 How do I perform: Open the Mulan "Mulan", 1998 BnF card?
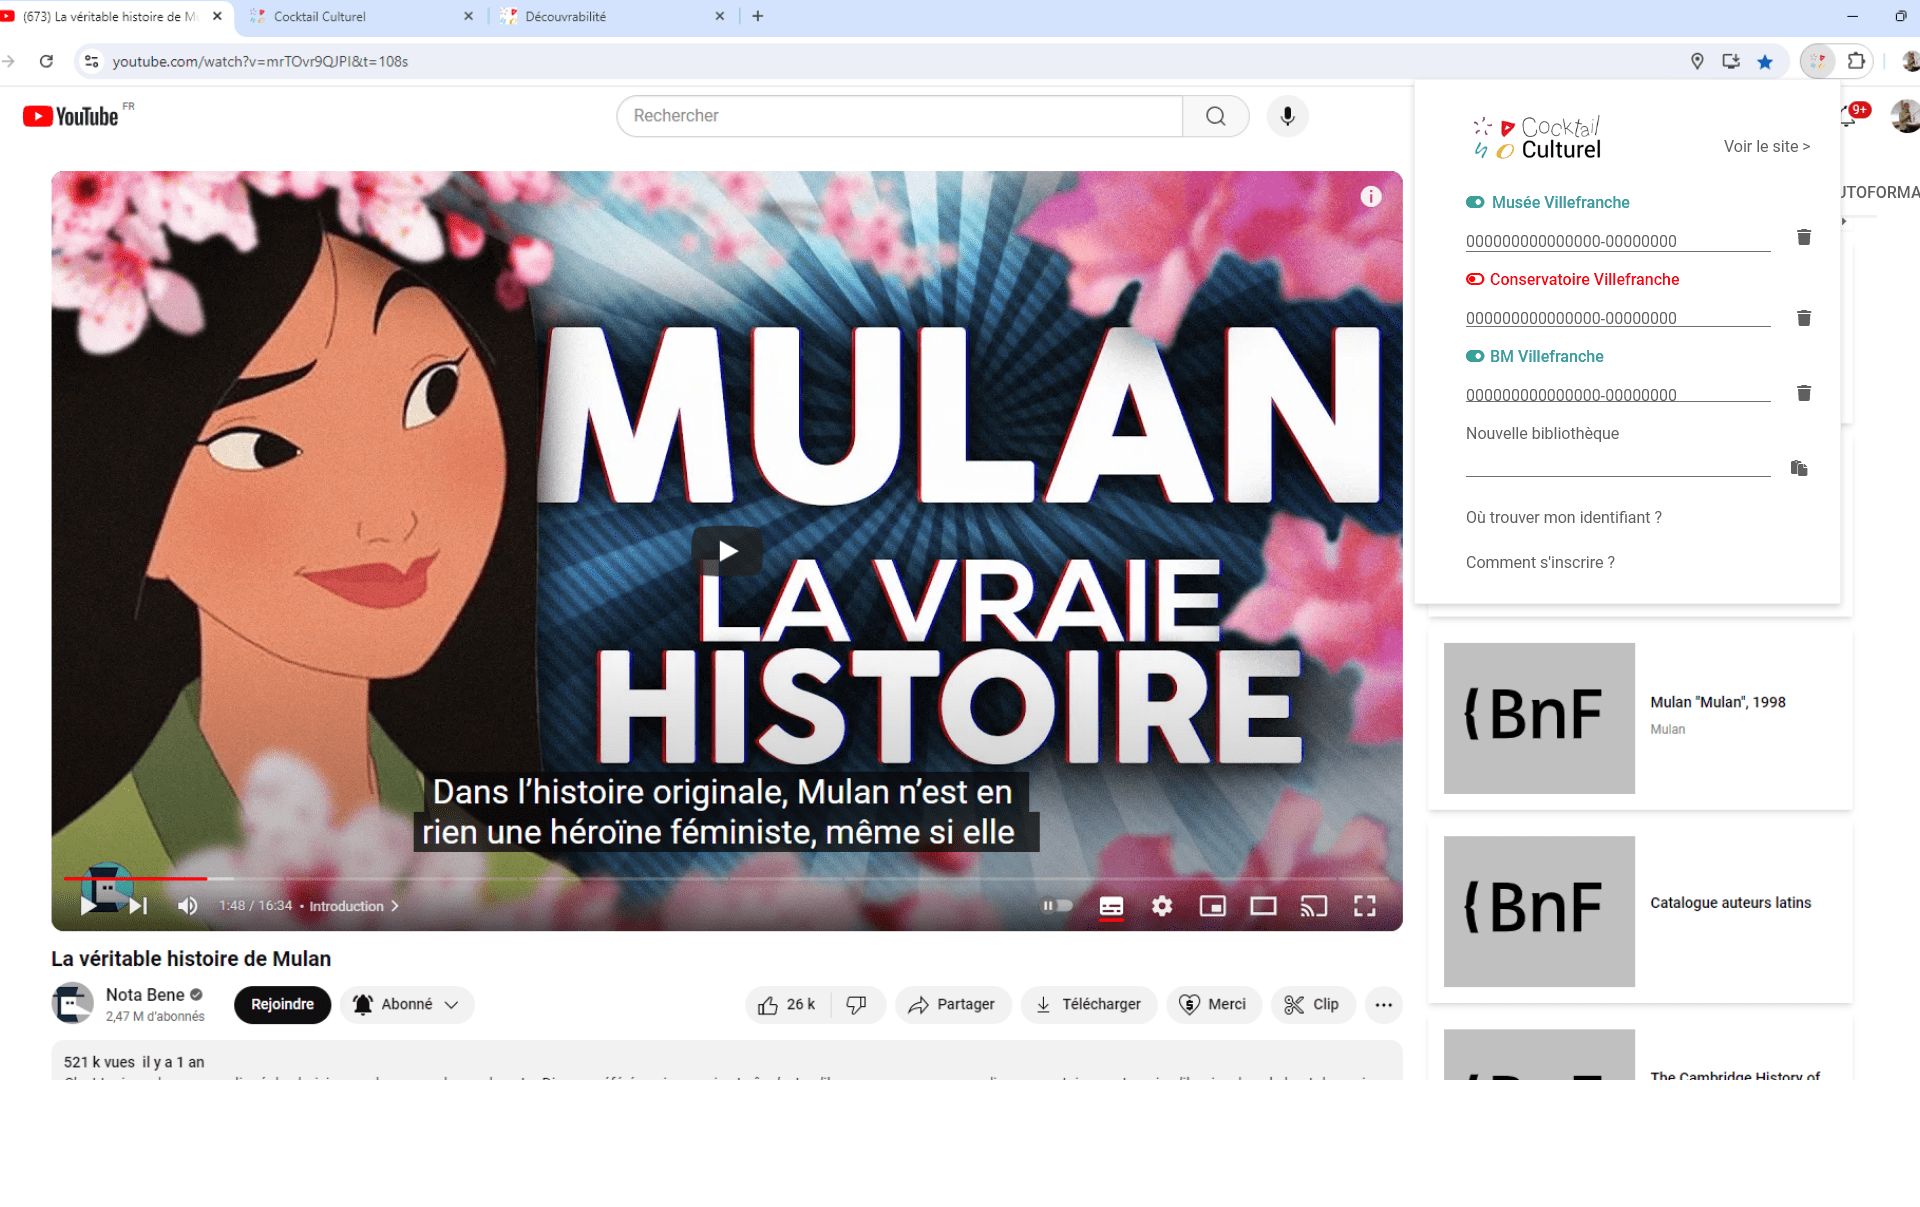[x=1640, y=718]
